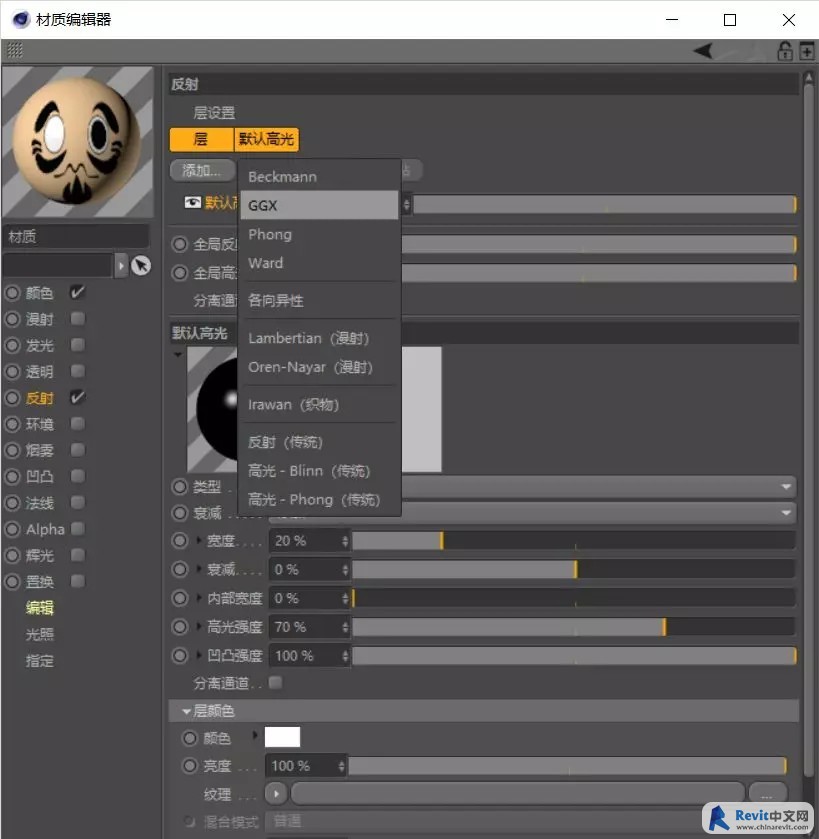Select 各向异性 in the type menu
This screenshot has height=839, width=819.
319,300
